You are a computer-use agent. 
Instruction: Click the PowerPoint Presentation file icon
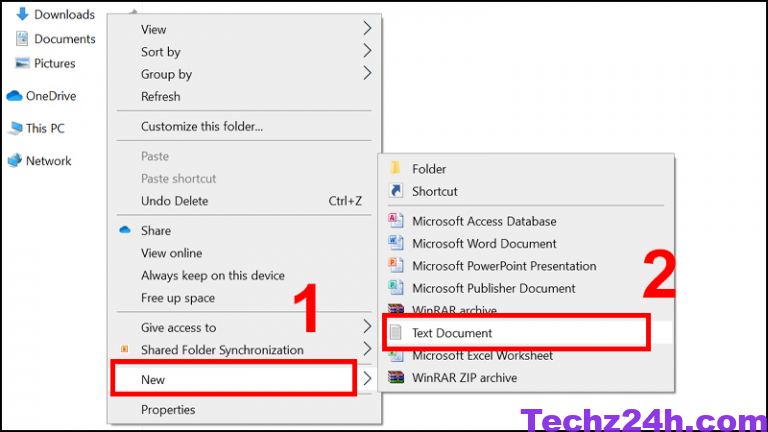396,266
